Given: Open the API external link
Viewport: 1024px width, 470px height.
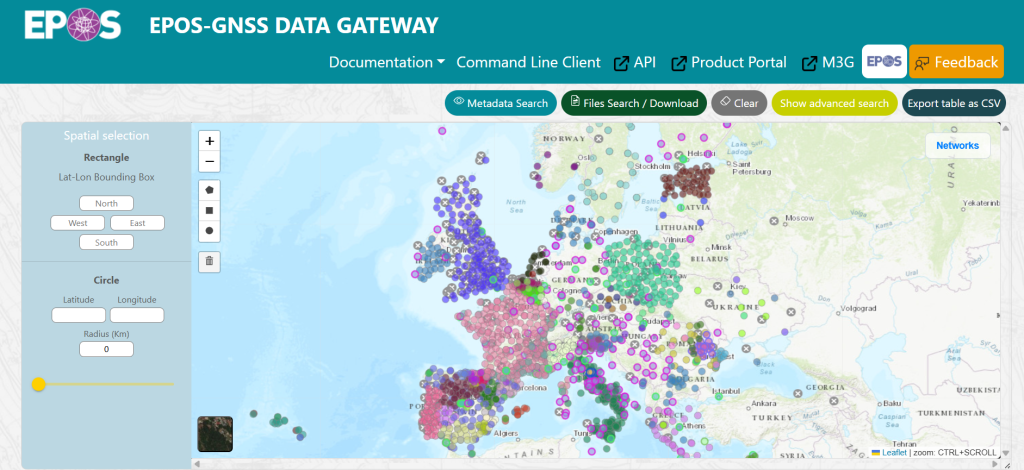Looking at the screenshot, I should [634, 62].
